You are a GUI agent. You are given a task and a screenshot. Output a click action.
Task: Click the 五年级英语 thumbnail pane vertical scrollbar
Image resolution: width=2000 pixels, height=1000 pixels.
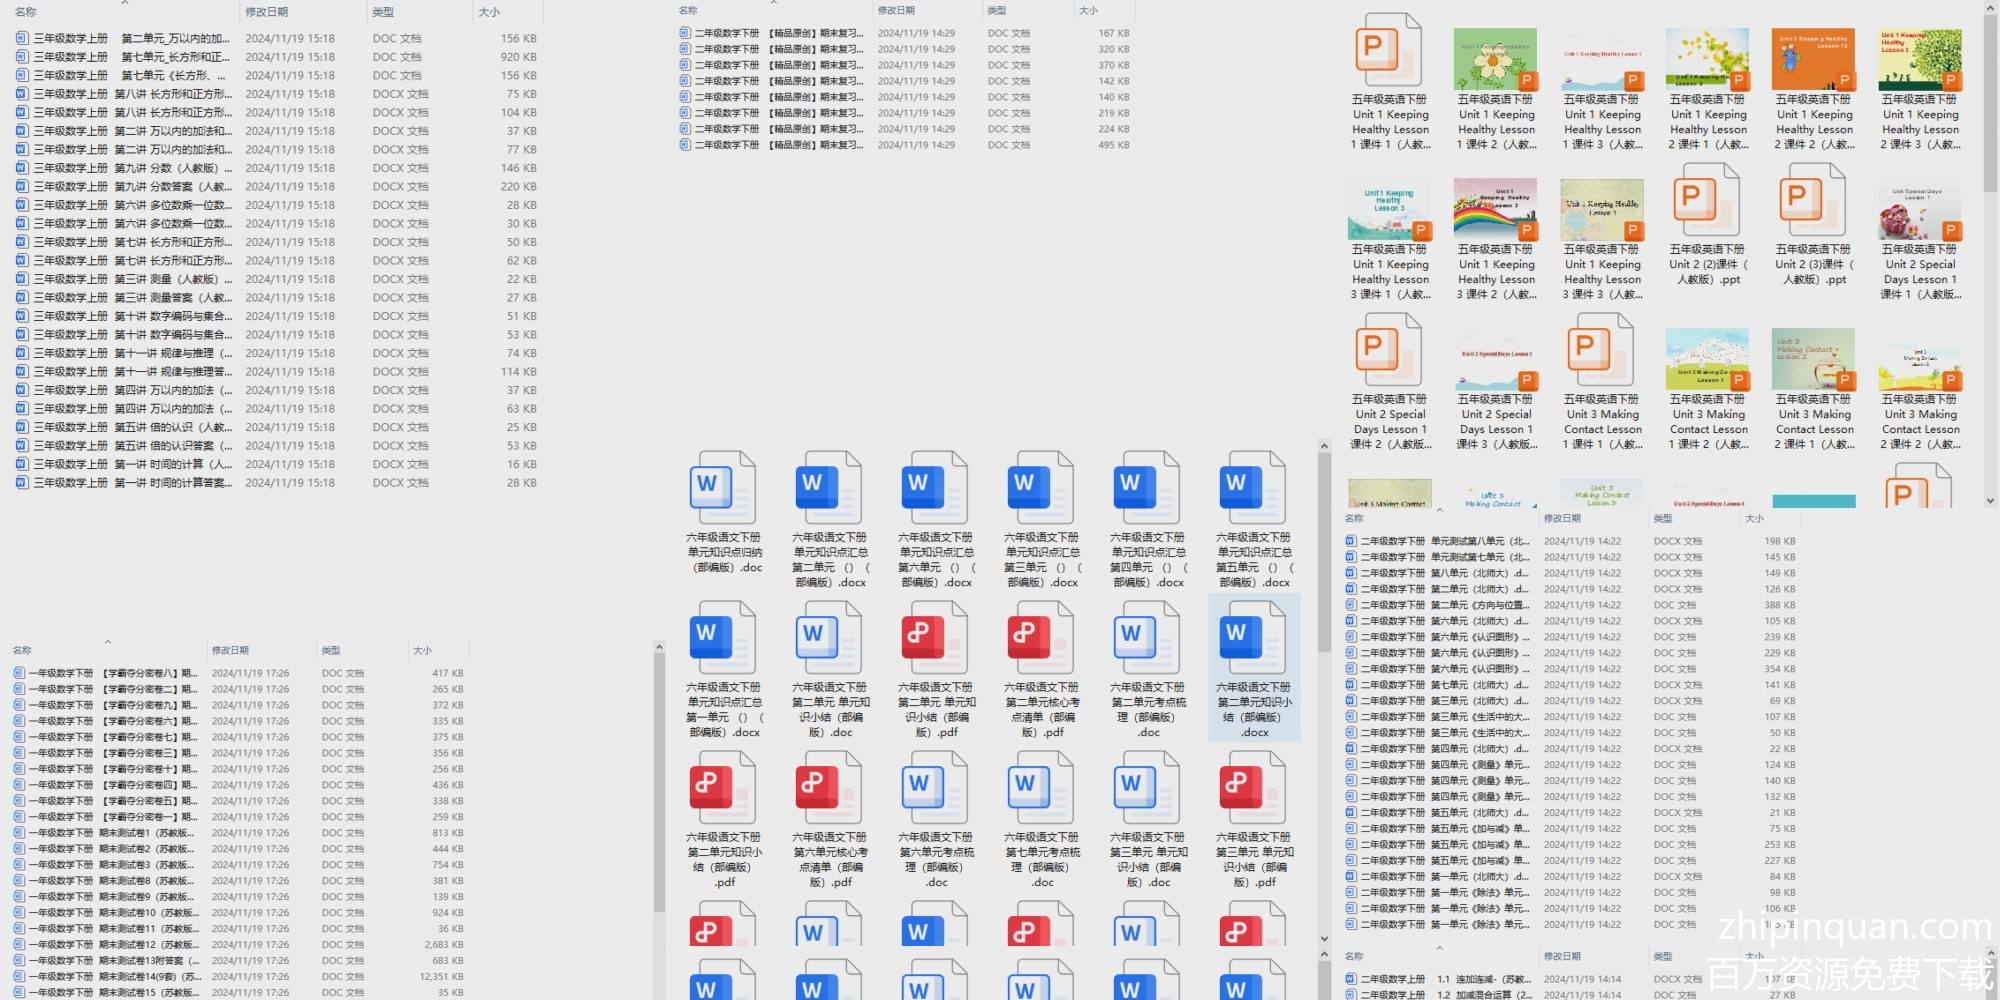[1990, 100]
